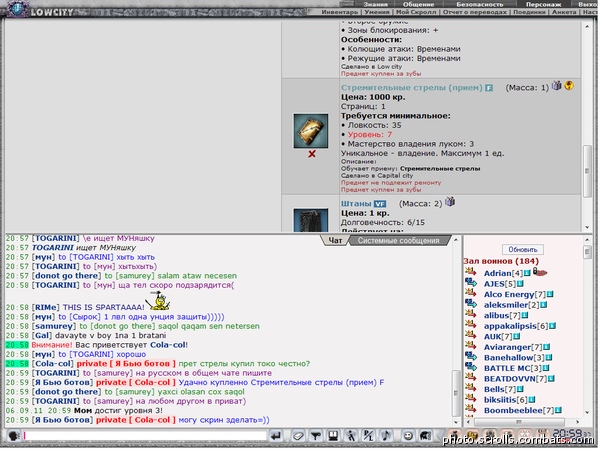Open the Умения submenu item

coord(377,12)
